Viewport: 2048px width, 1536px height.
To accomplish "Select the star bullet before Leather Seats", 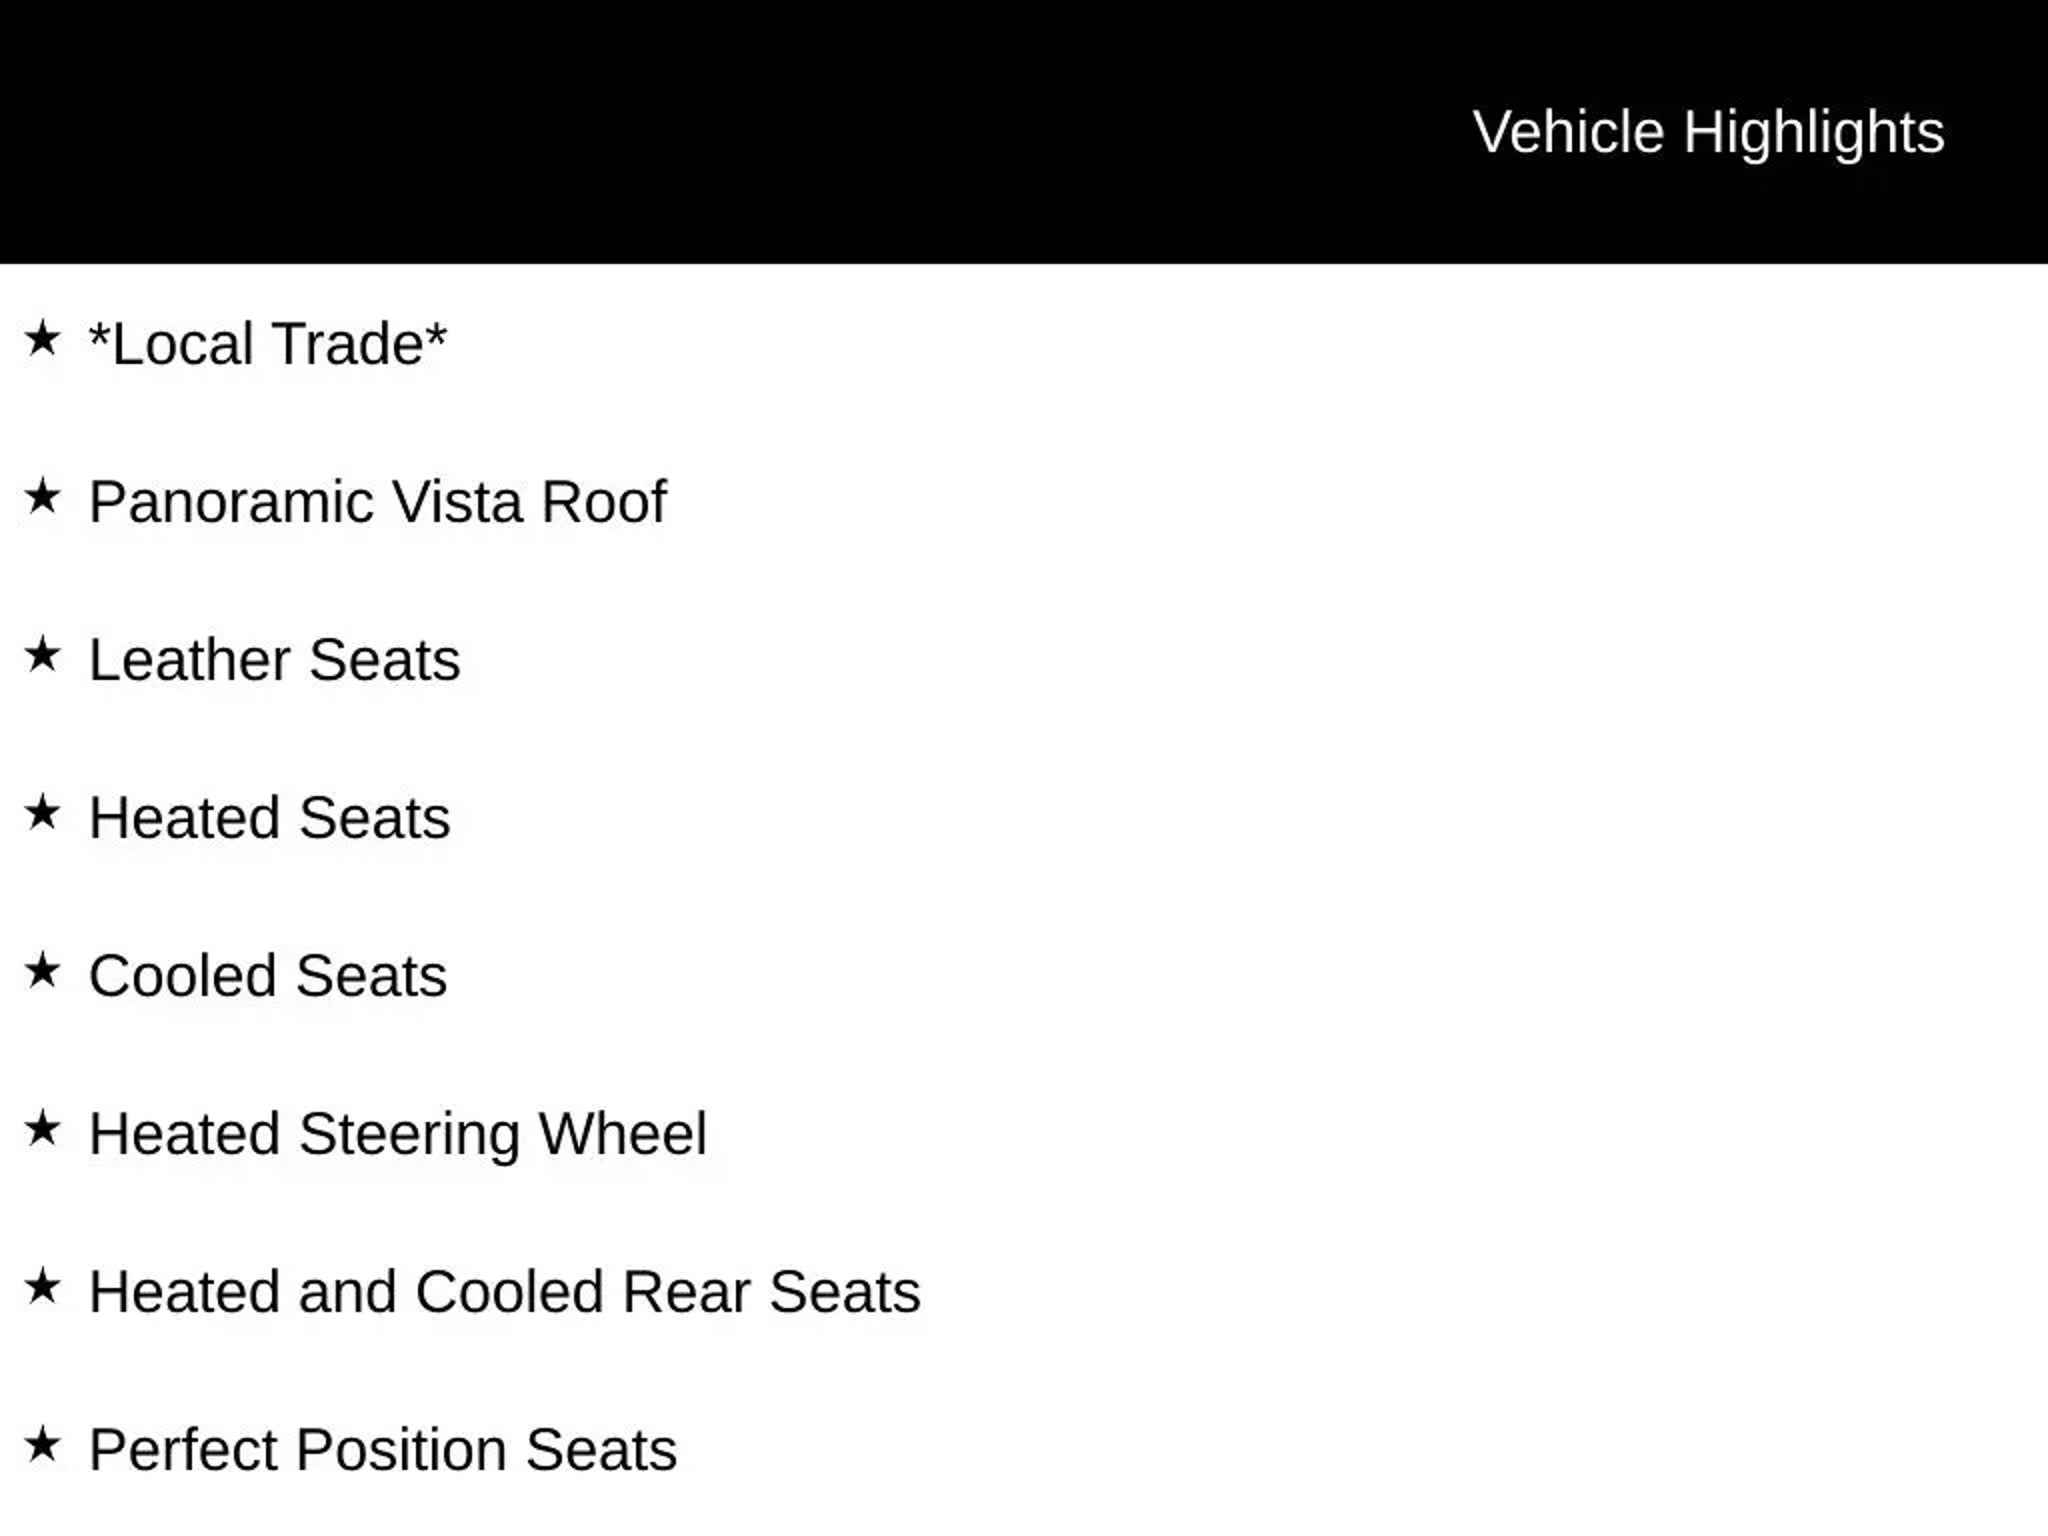I will [42, 655].
